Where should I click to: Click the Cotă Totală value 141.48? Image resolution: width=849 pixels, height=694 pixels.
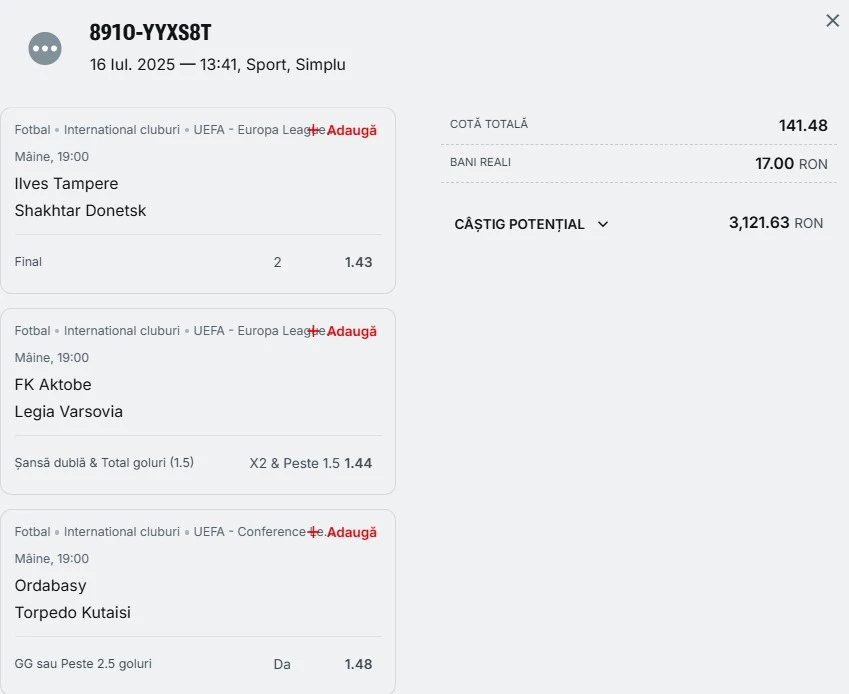803,126
